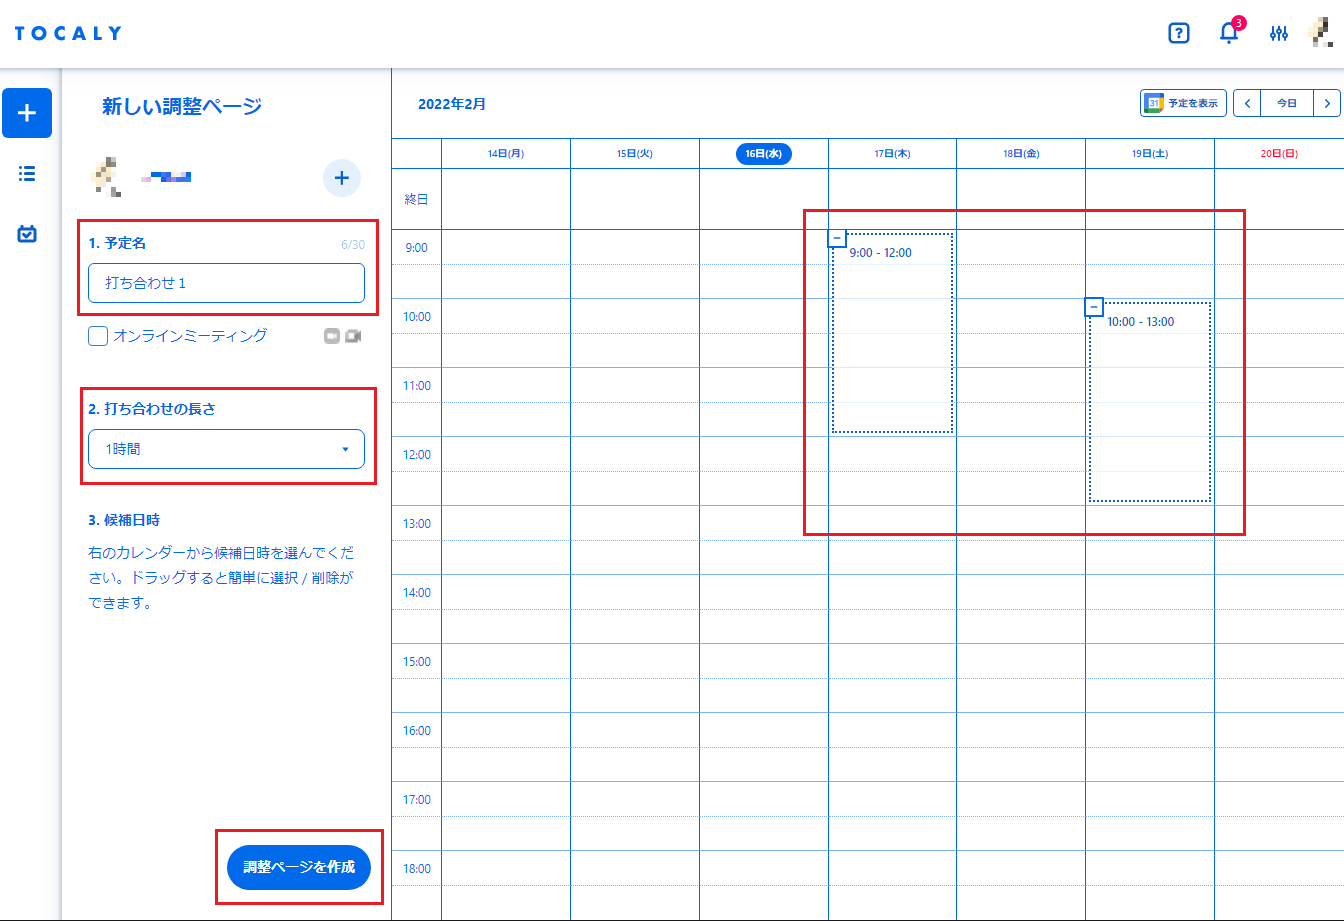Click the 予定名 input field
This screenshot has height=921, width=1344.
226,283
